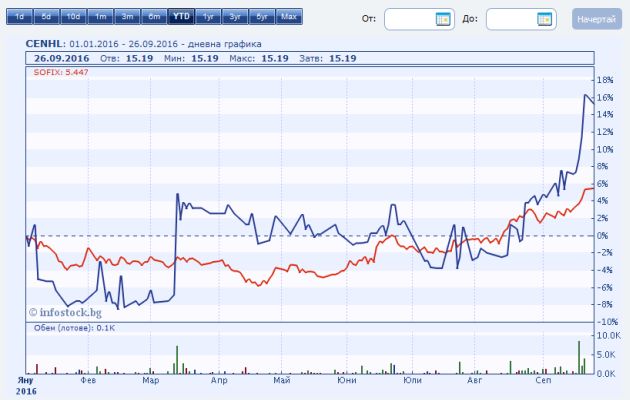
Task: Click the SOFIX: 5.447 legend label
Action: (x=61, y=72)
